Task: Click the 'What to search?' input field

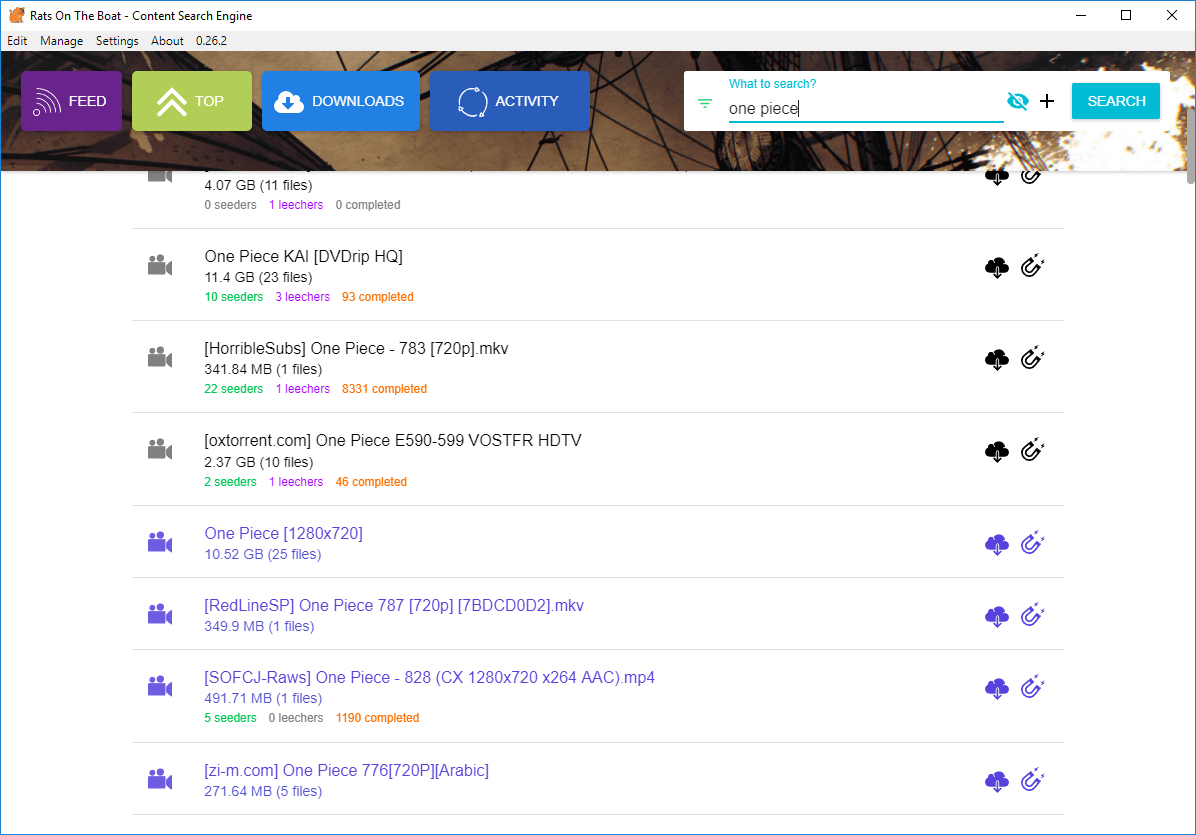Action: pos(865,109)
